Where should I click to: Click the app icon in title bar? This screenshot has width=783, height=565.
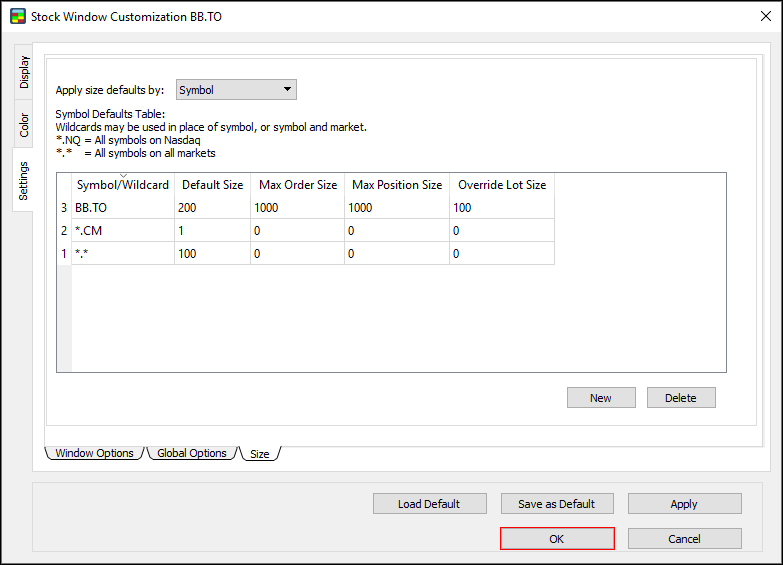pos(17,17)
